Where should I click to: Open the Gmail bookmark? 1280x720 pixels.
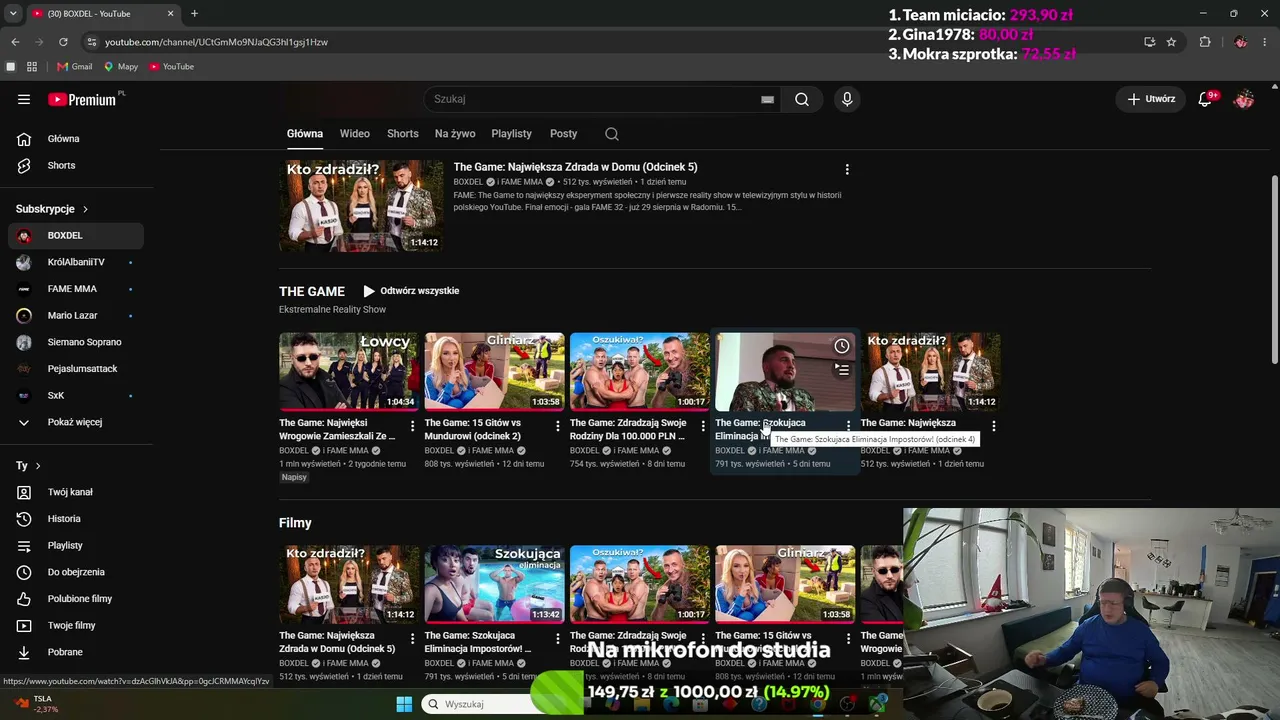tap(75, 67)
